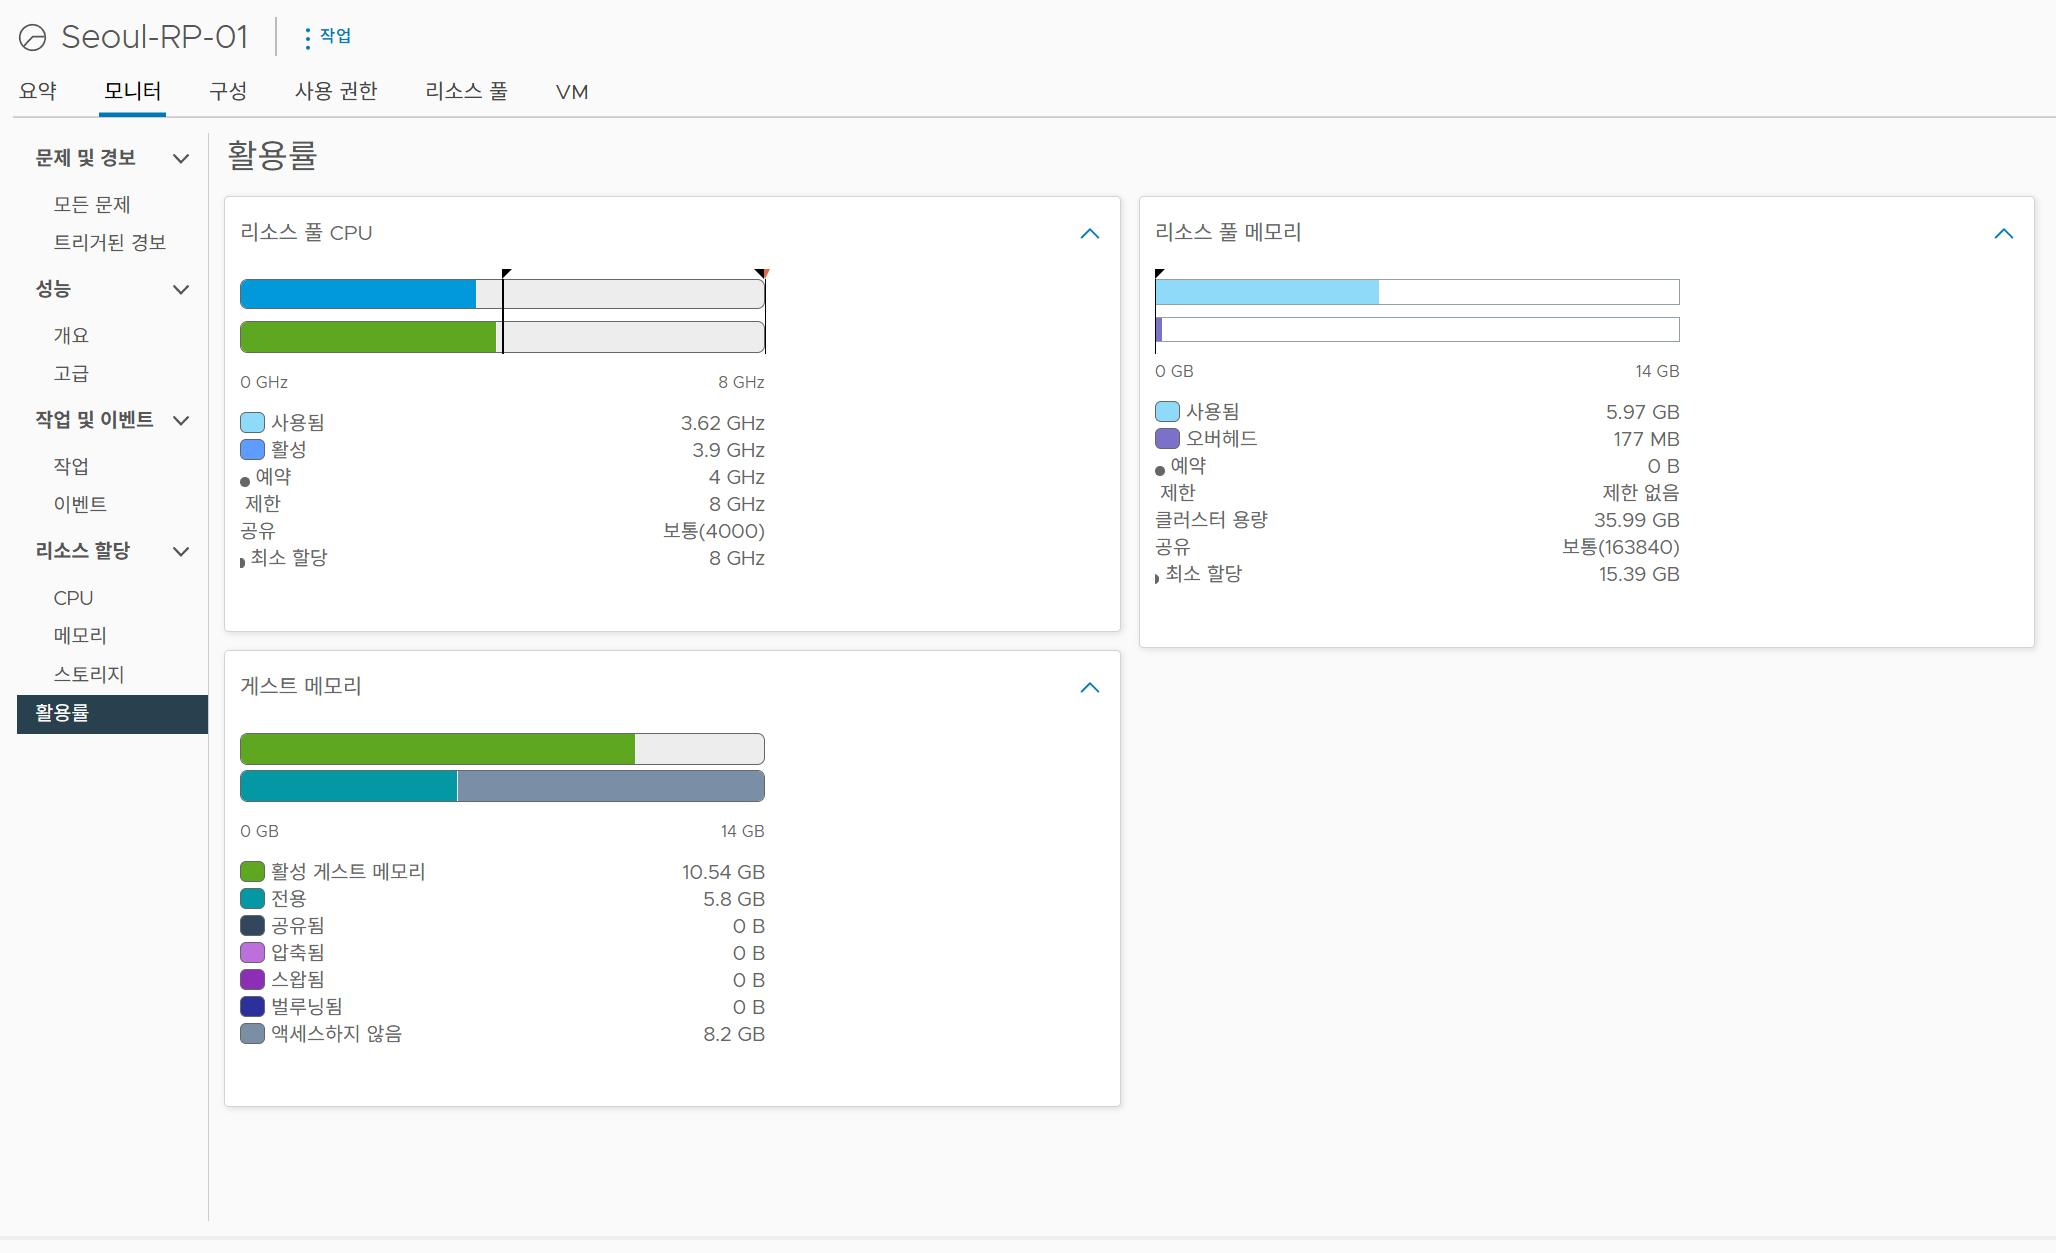Collapse the 리소스 할당 sidebar section
The image size is (2056, 1253).
pos(181,551)
